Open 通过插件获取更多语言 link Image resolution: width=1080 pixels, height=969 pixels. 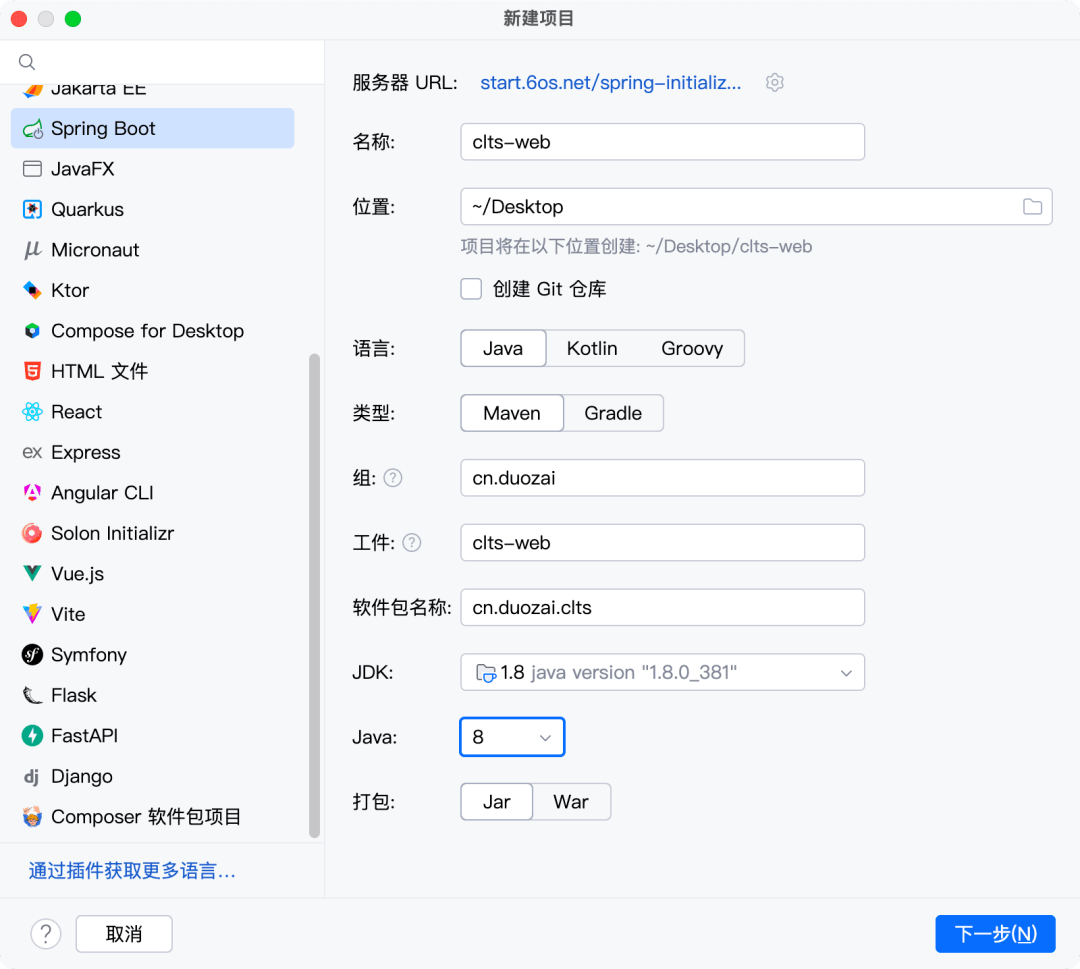click(132, 871)
